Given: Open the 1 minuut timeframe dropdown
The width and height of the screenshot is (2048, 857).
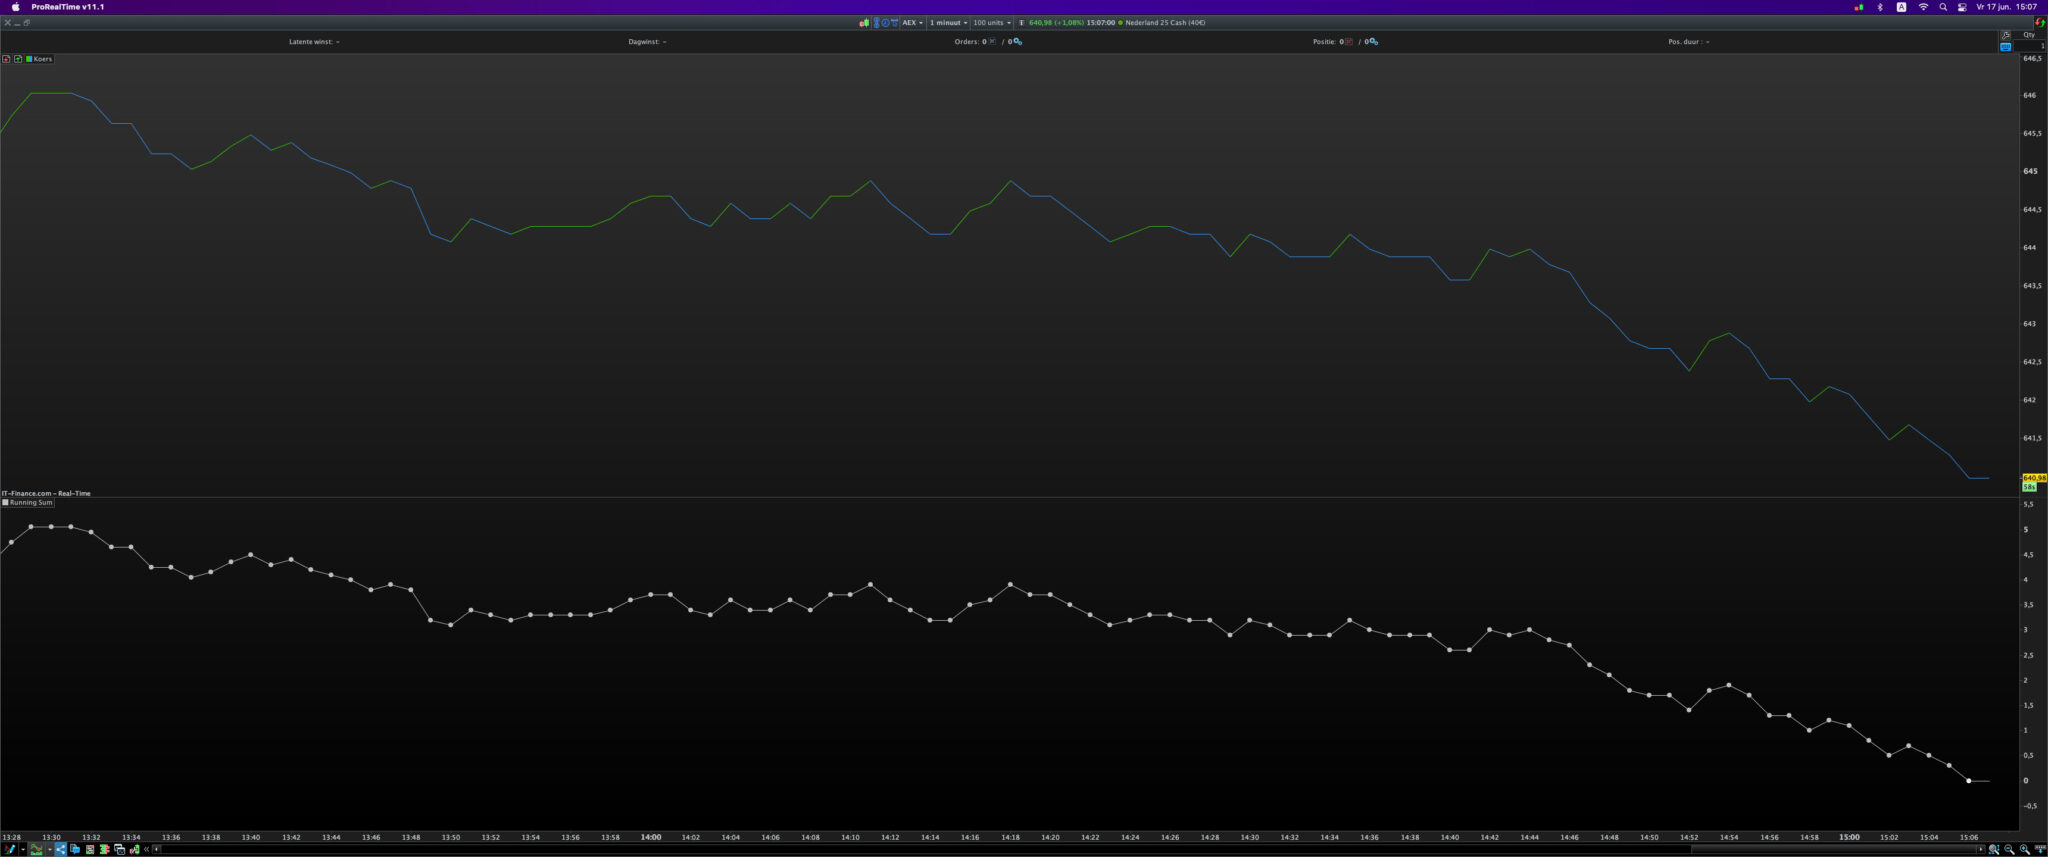Looking at the screenshot, I should coord(948,23).
